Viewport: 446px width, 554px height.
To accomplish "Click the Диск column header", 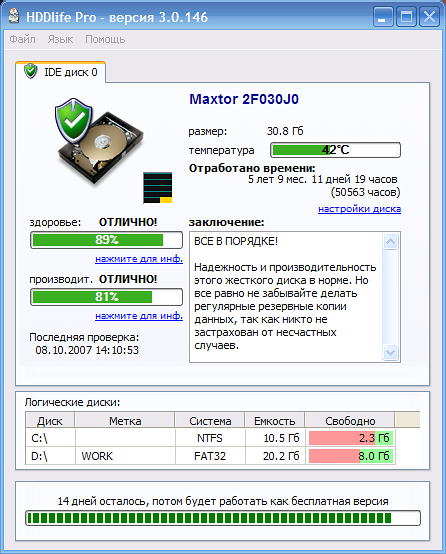I will (x=50, y=420).
